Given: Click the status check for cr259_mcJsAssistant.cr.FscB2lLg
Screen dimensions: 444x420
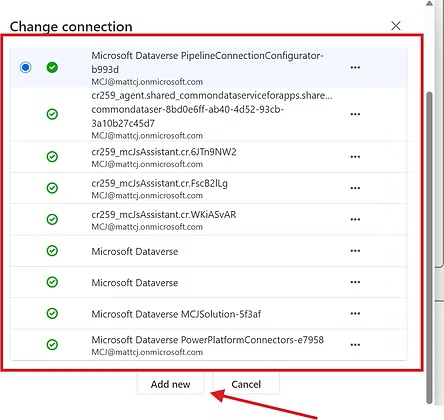Looking at the screenshot, I should [52, 188].
